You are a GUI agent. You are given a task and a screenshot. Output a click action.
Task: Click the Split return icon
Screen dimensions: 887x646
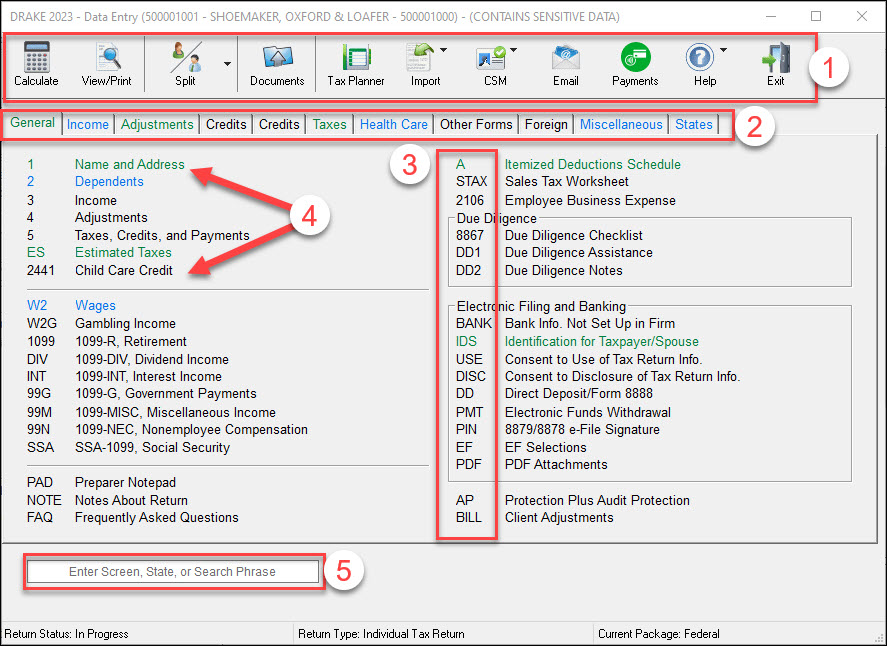(x=186, y=57)
